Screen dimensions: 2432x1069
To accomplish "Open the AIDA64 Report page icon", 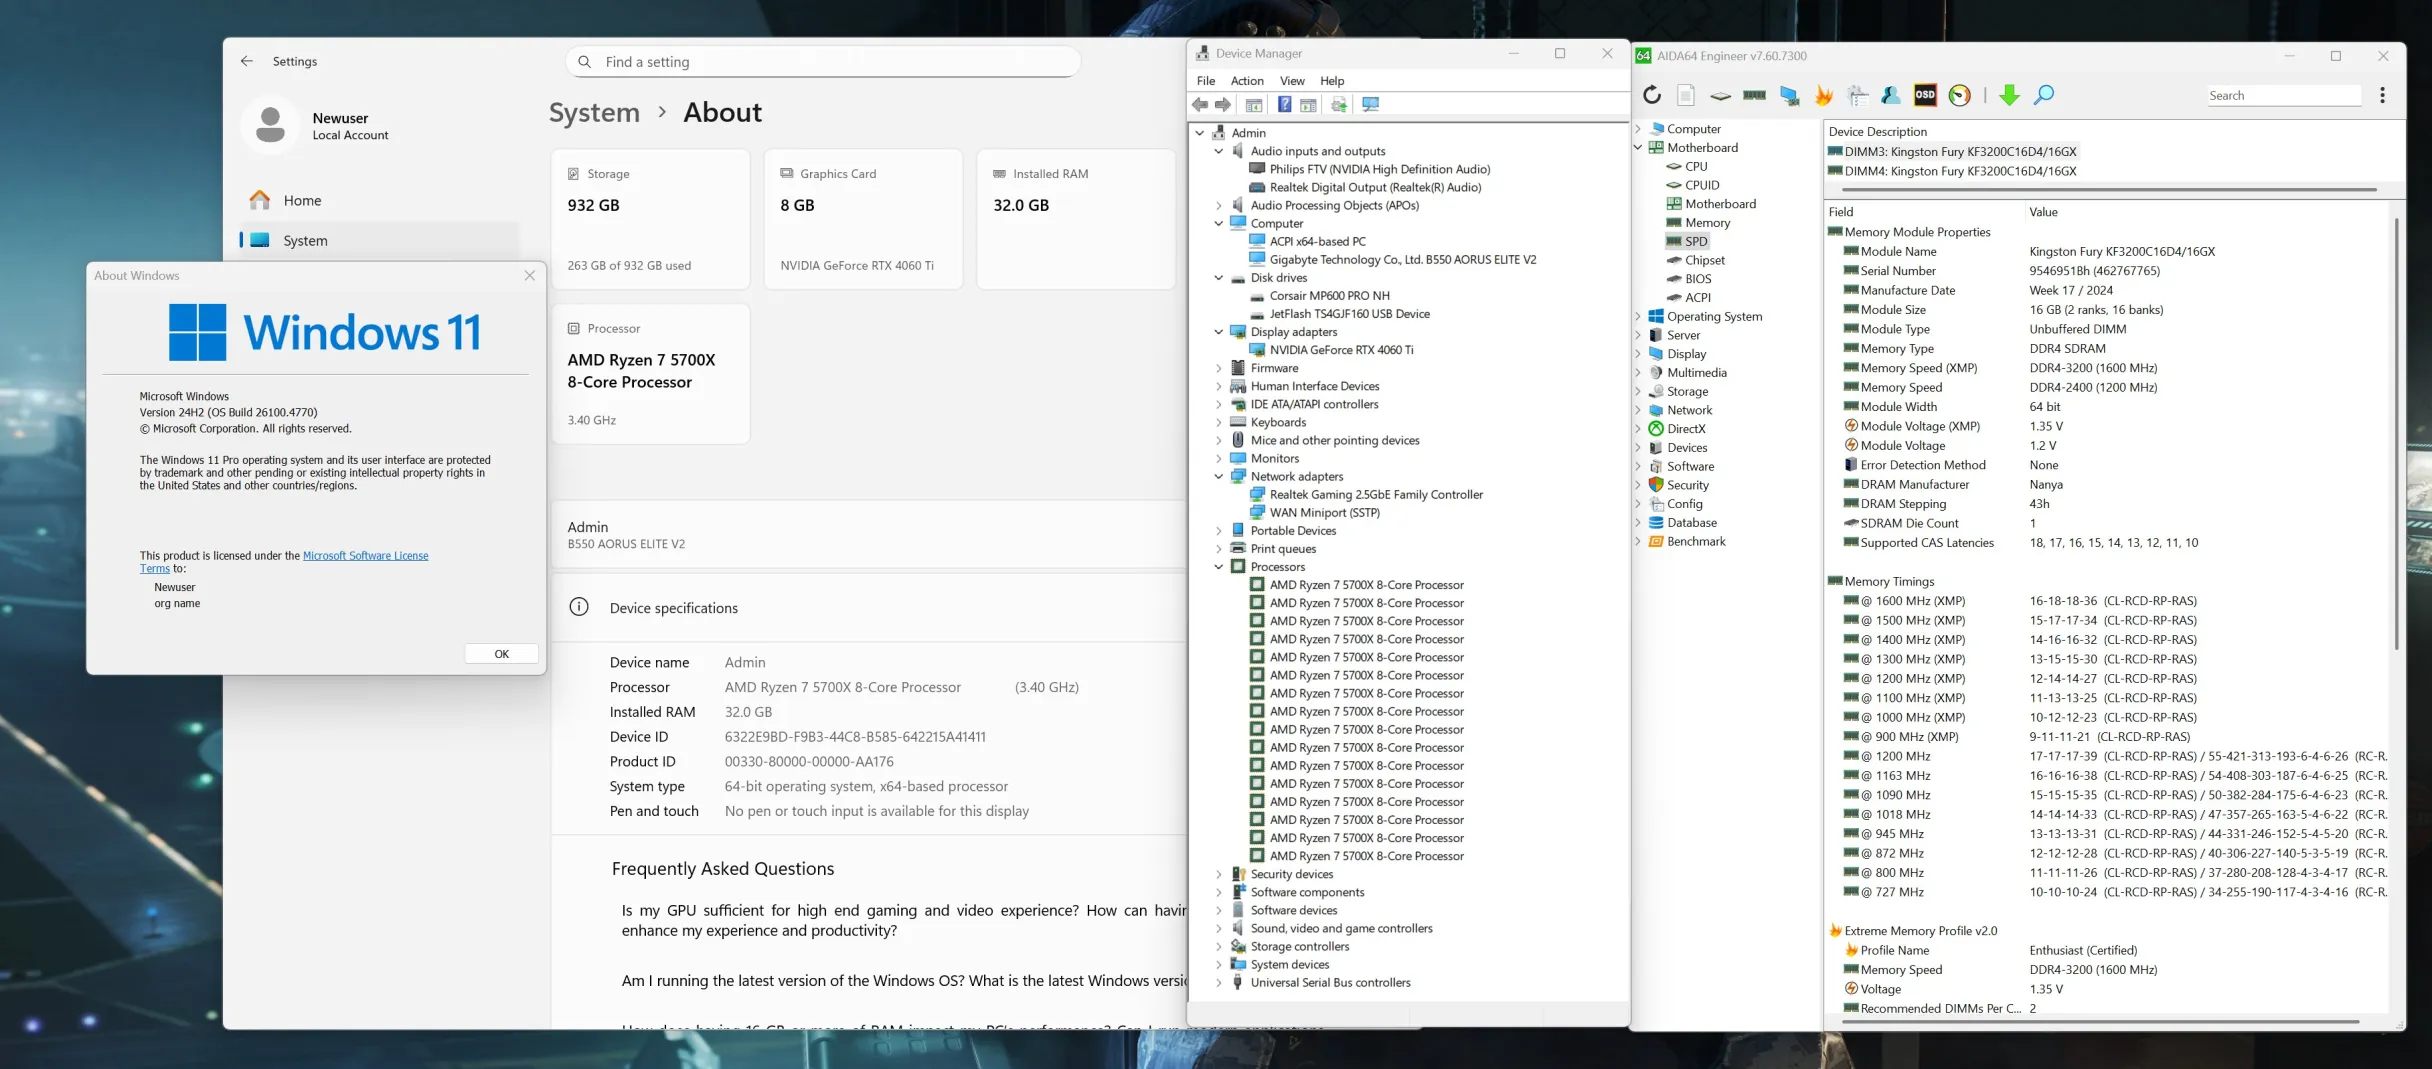I will coord(1686,95).
